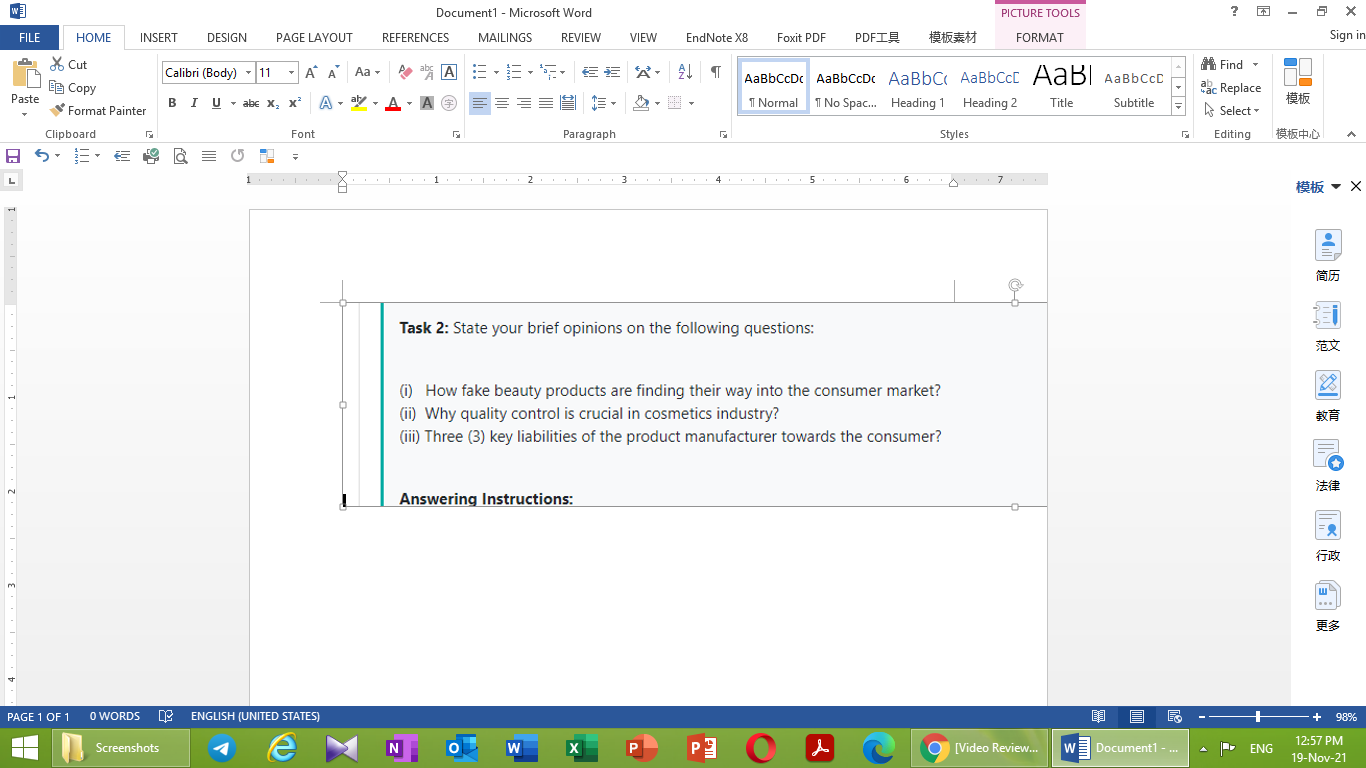Switch to the MAILINGS ribbon tab
The image size is (1366, 768).
pyautogui.click(x=504, y=38)
